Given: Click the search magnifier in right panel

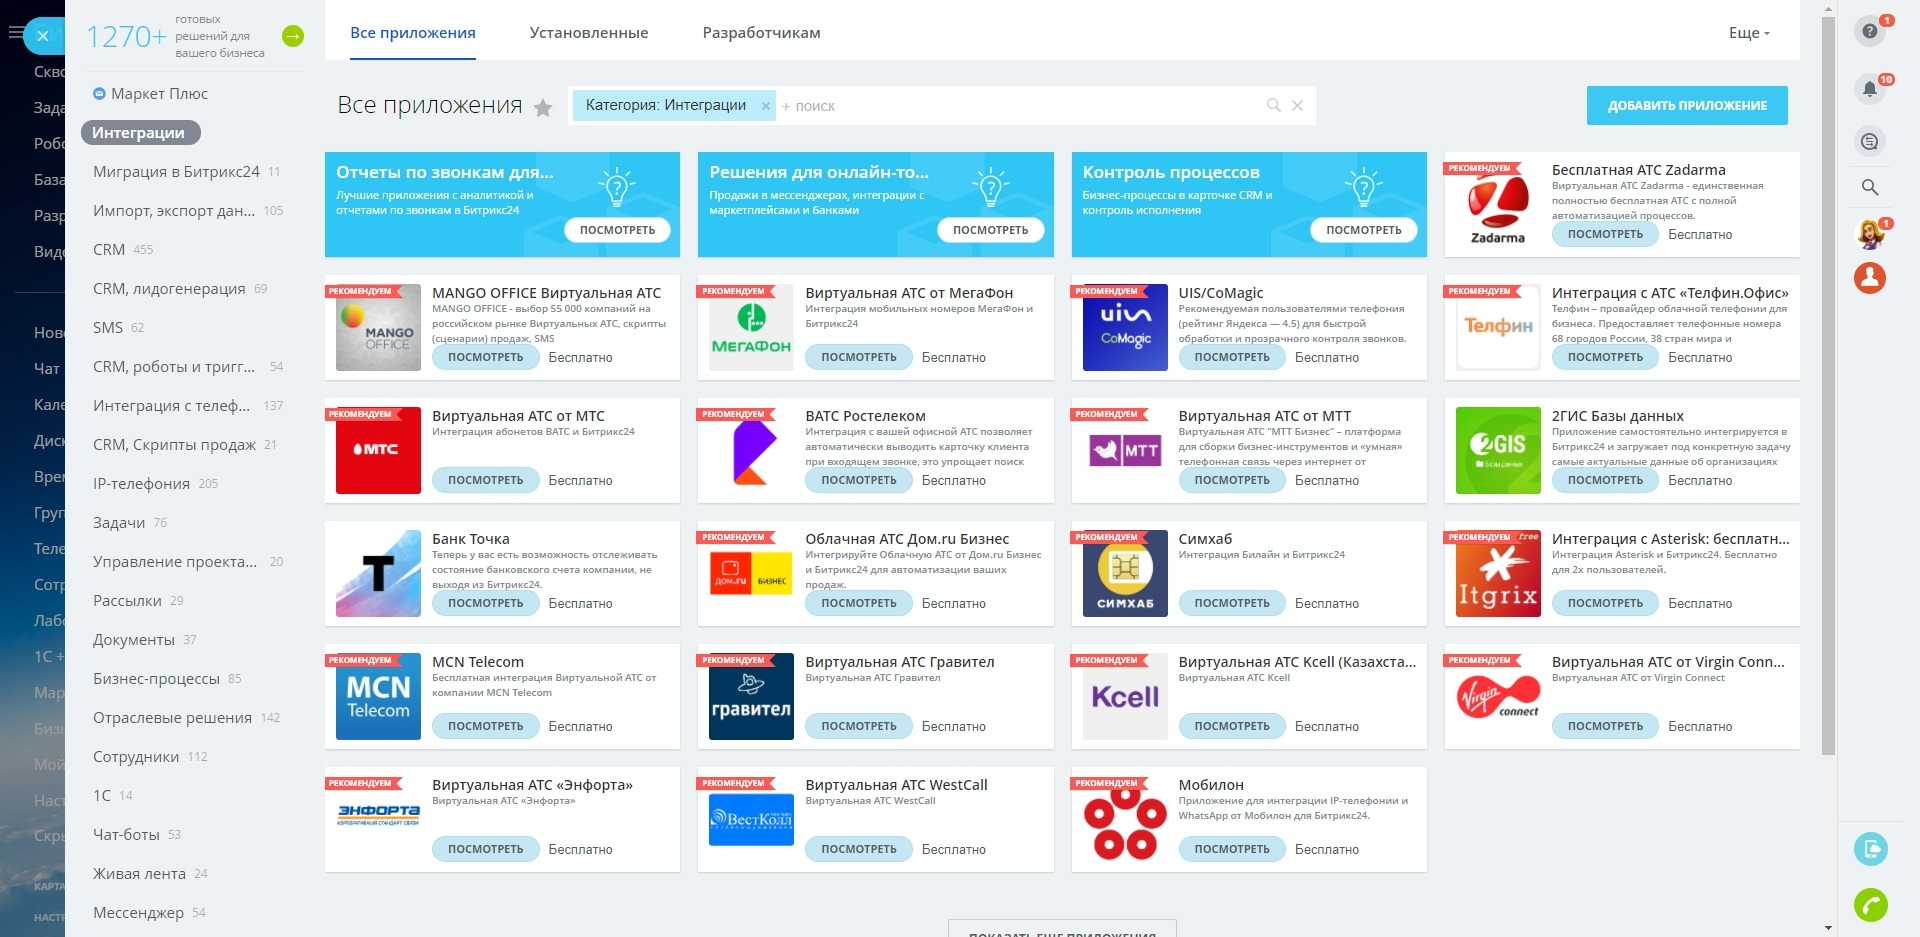Looking at the screenshot, I should coord(1869,187).
